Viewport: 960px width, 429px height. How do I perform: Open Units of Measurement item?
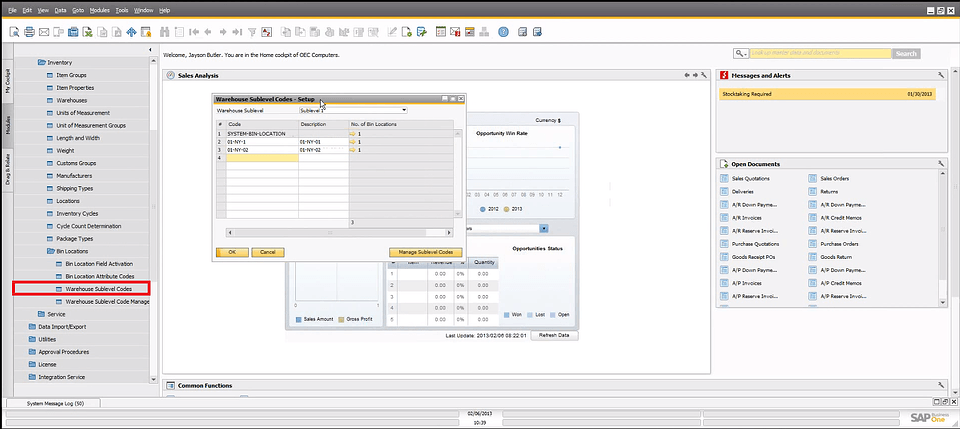(x=83, y=113)
